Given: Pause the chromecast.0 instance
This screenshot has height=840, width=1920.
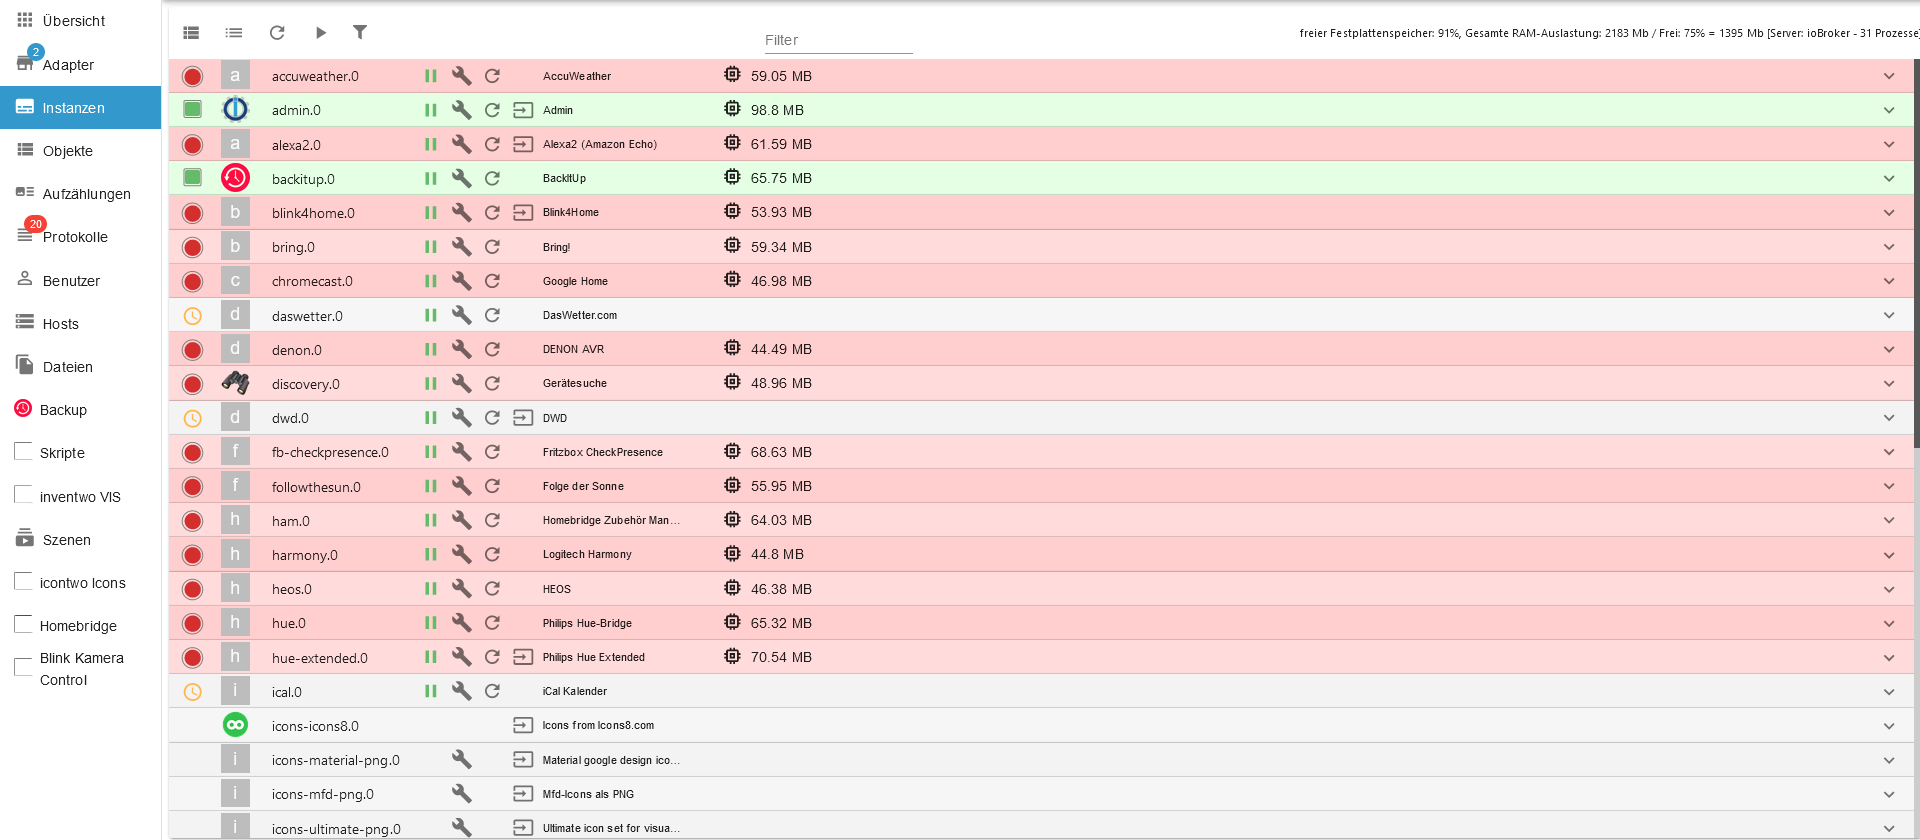Looking at the screenshot, I should pos(431,281).
